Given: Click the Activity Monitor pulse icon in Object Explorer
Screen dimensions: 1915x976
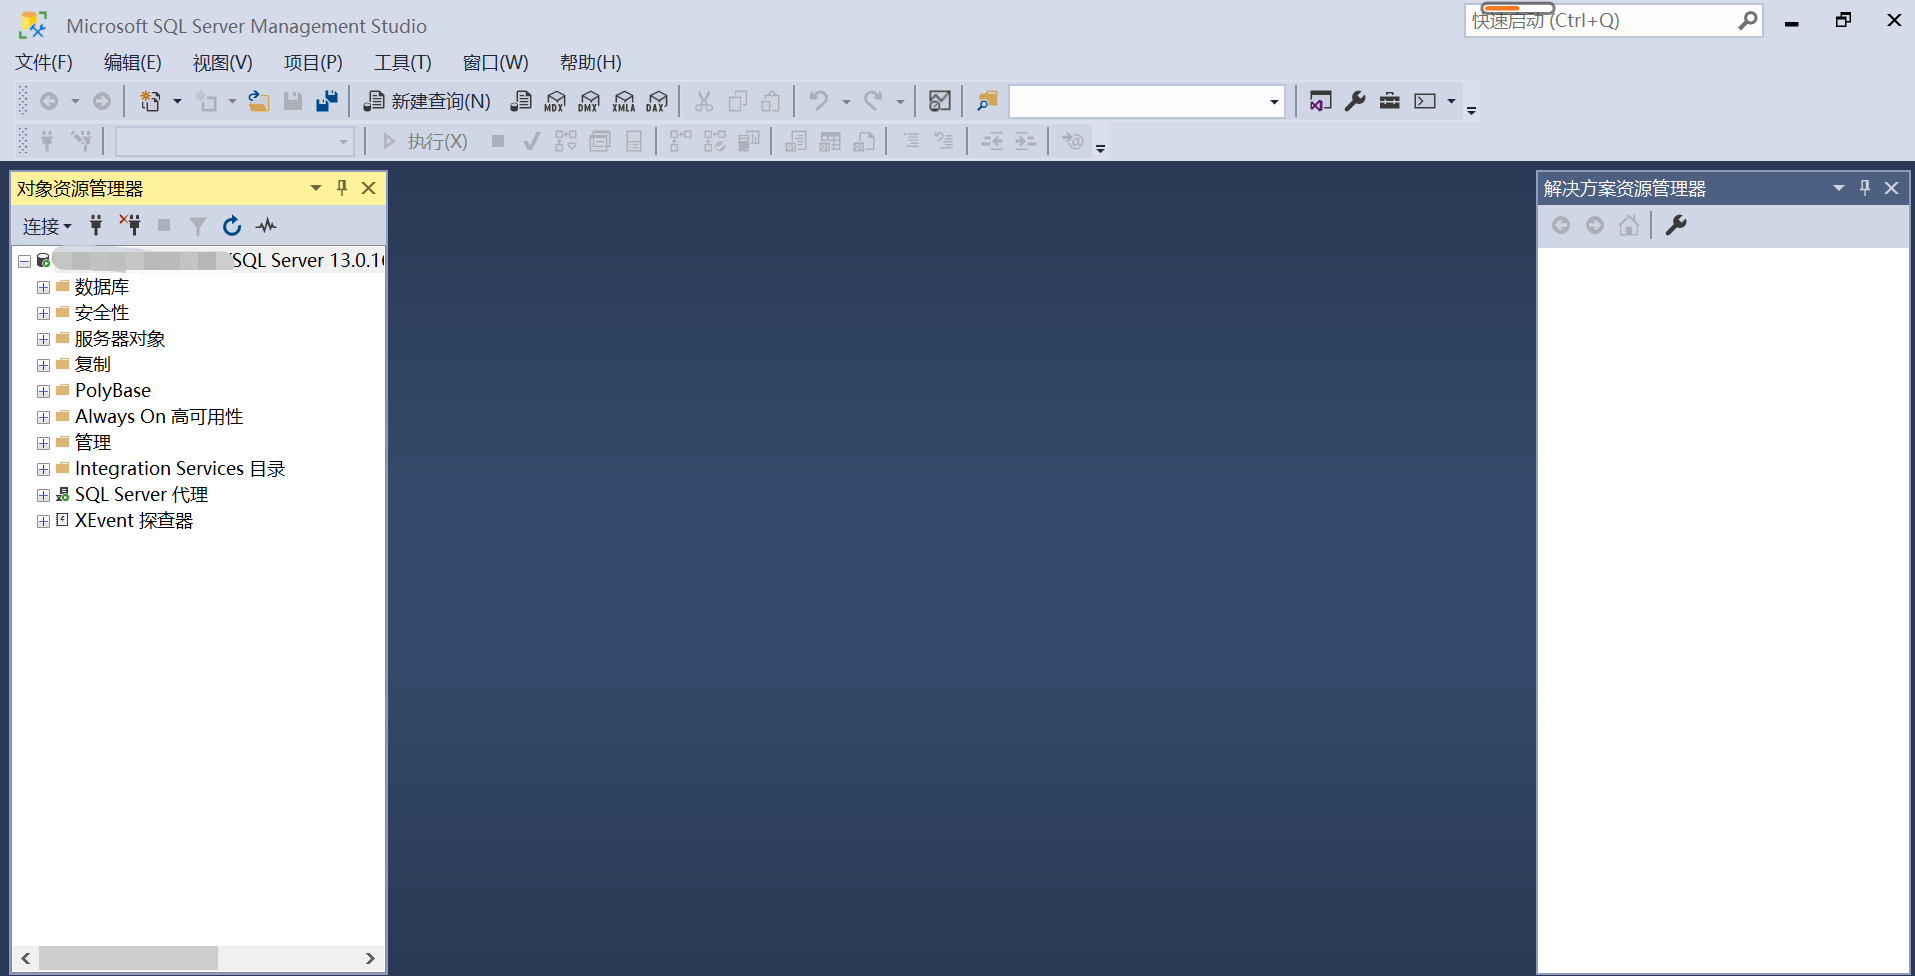Looking at the screenshot, I should [266, 226].
